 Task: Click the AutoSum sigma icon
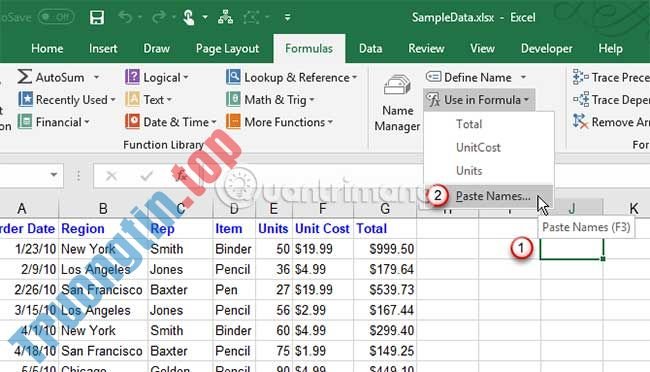tap(24, 77)
